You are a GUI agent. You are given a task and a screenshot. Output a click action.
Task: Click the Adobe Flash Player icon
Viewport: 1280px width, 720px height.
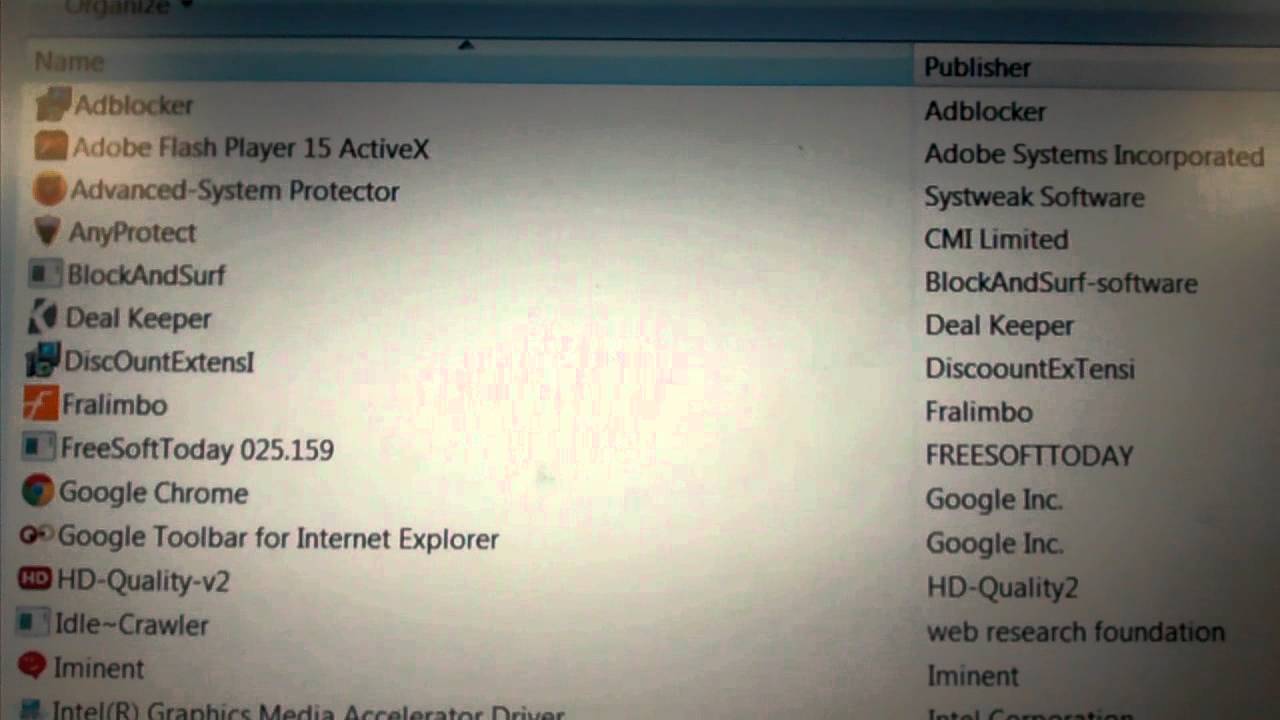point(51,148)
